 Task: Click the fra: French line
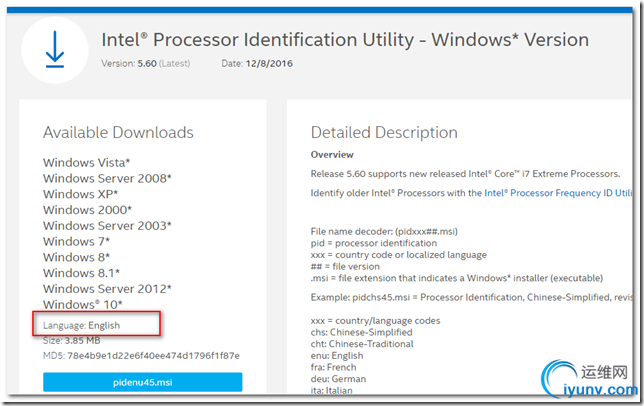334,367
